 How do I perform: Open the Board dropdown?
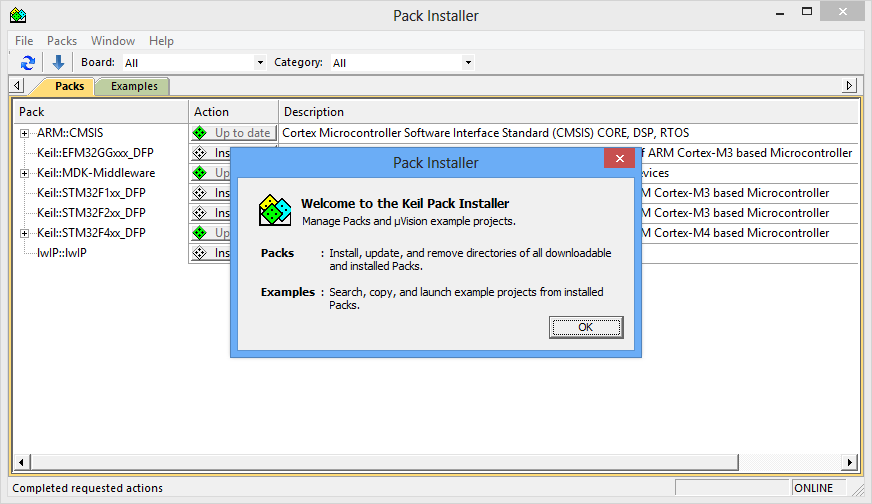[260, 62]
